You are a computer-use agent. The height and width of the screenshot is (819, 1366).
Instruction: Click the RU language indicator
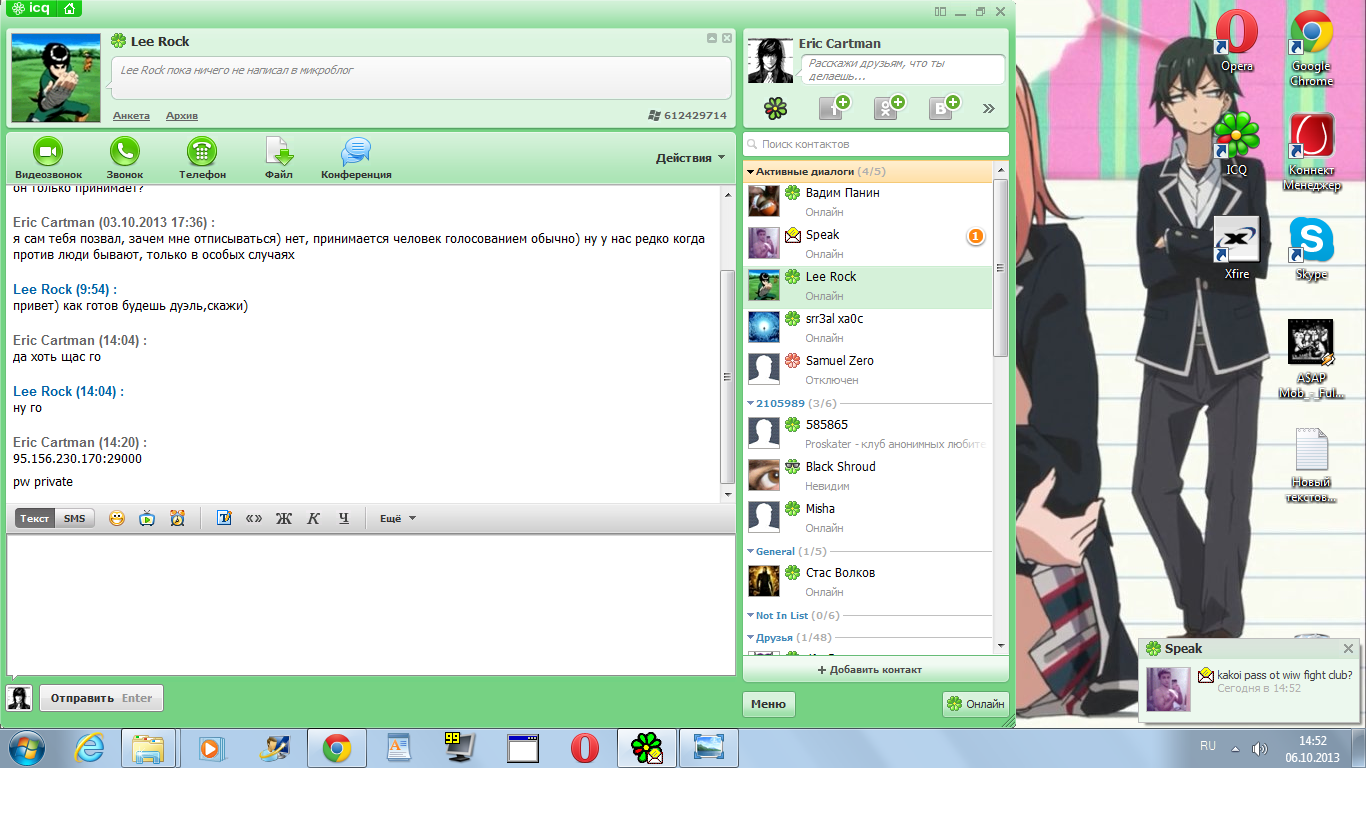pyautogui.click(x=1207, y=747)
